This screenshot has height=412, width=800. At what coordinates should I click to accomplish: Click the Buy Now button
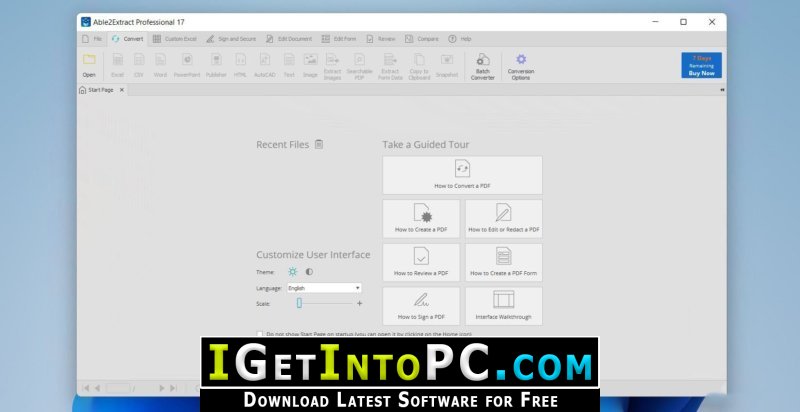click(x=702, y=65)
